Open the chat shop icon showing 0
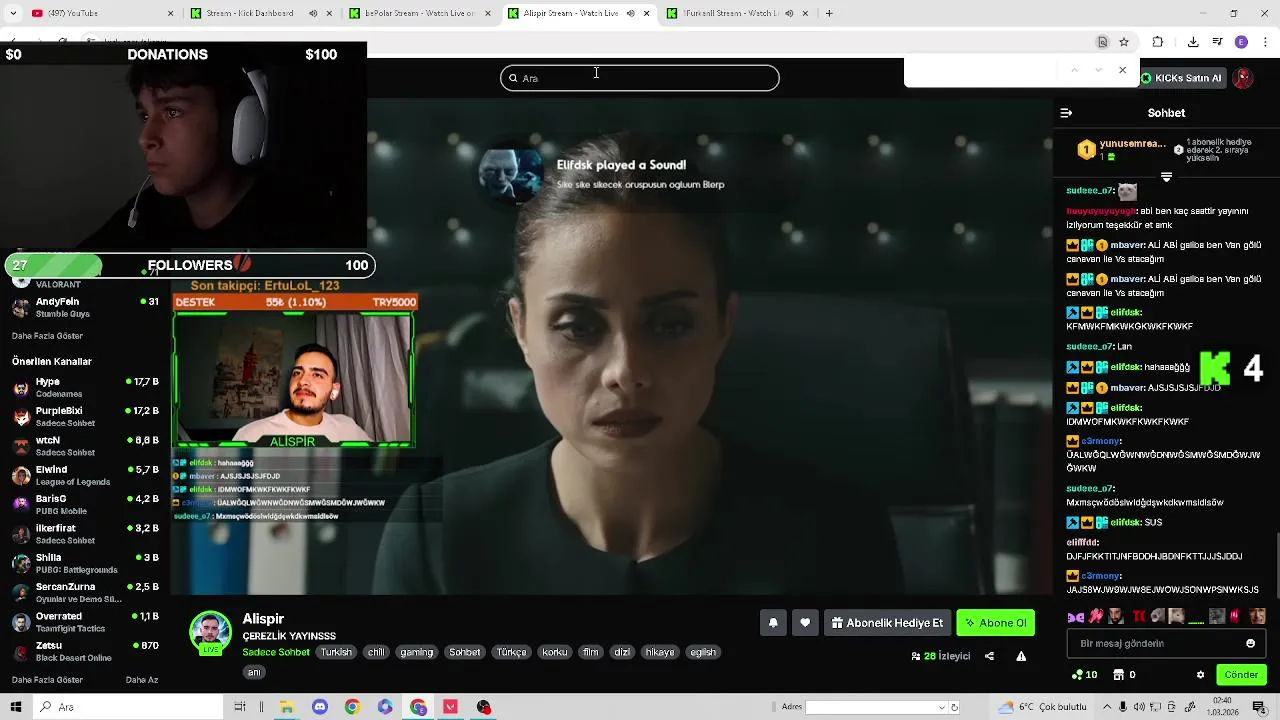The image size is (1280, 720). pyautogui.click(x=1124, y=675)
